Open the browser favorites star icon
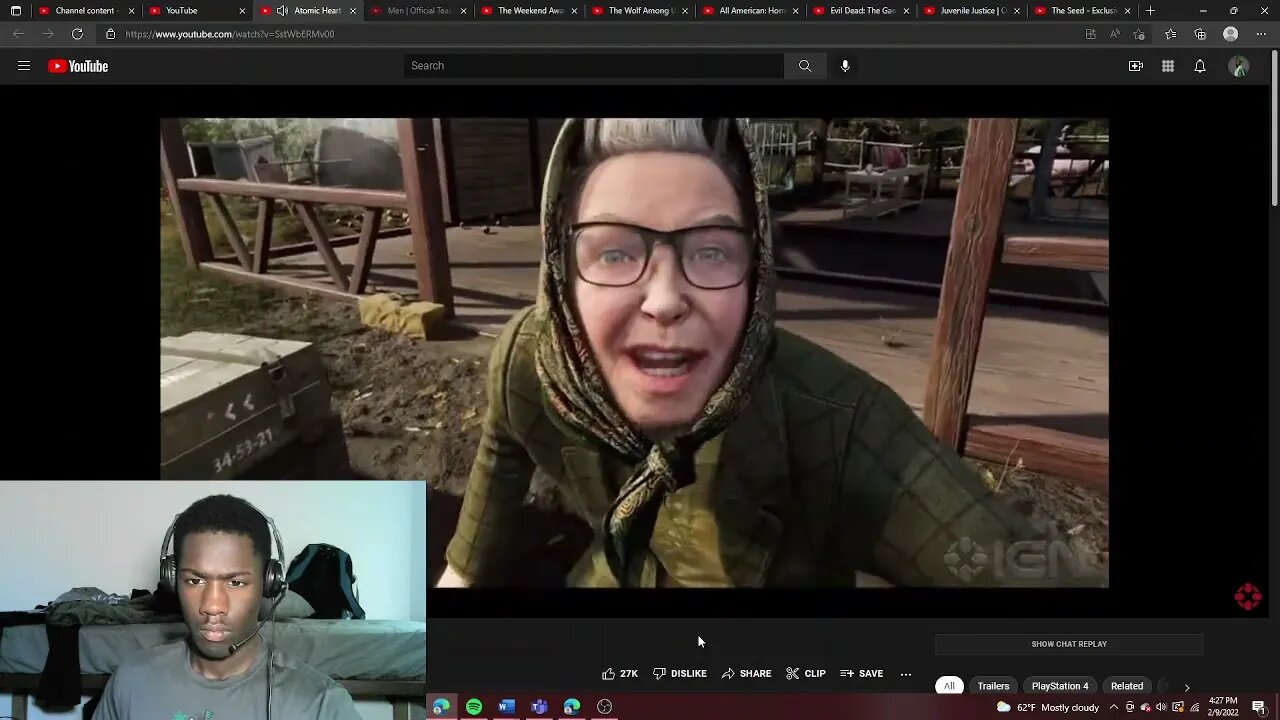The image size is (1280, 720). pyautogui.click(x=1170, y=34)
